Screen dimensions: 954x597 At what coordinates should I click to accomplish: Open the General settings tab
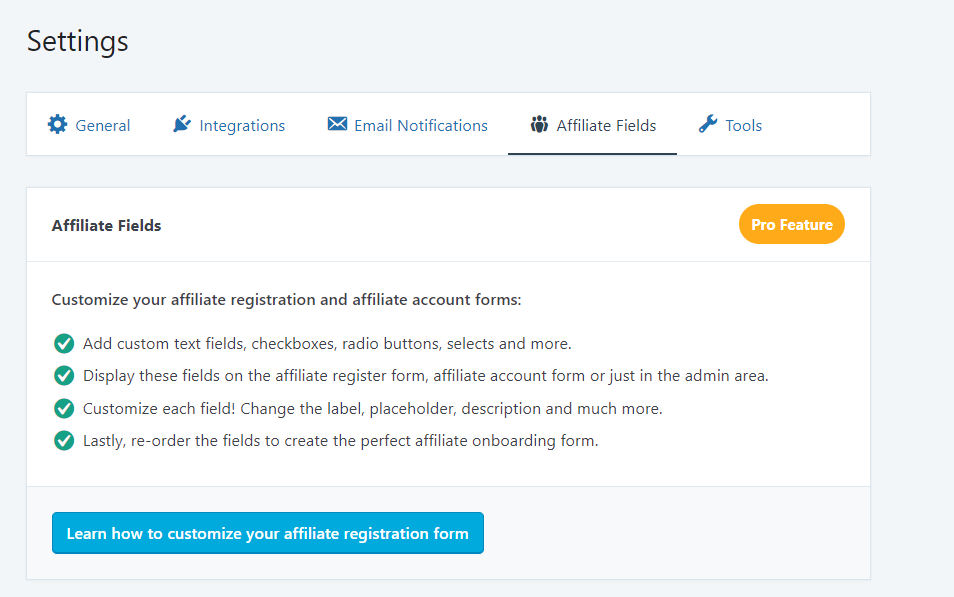click(89, 125)
